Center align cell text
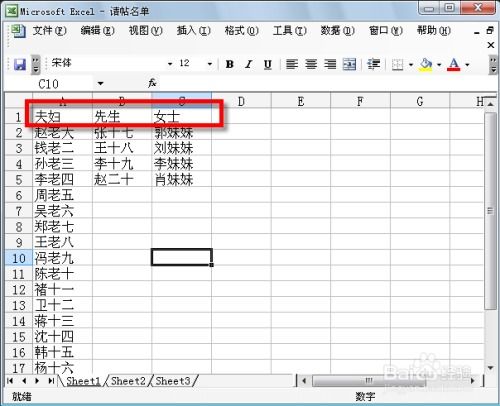Image resolution: width=500 pixels, height=406 pixels. [311, 64]
